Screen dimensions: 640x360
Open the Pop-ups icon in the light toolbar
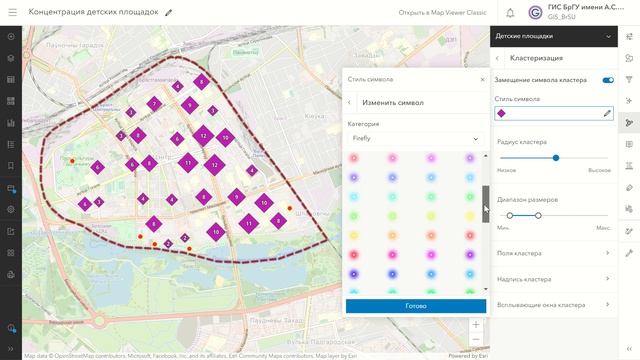[629, 144]
